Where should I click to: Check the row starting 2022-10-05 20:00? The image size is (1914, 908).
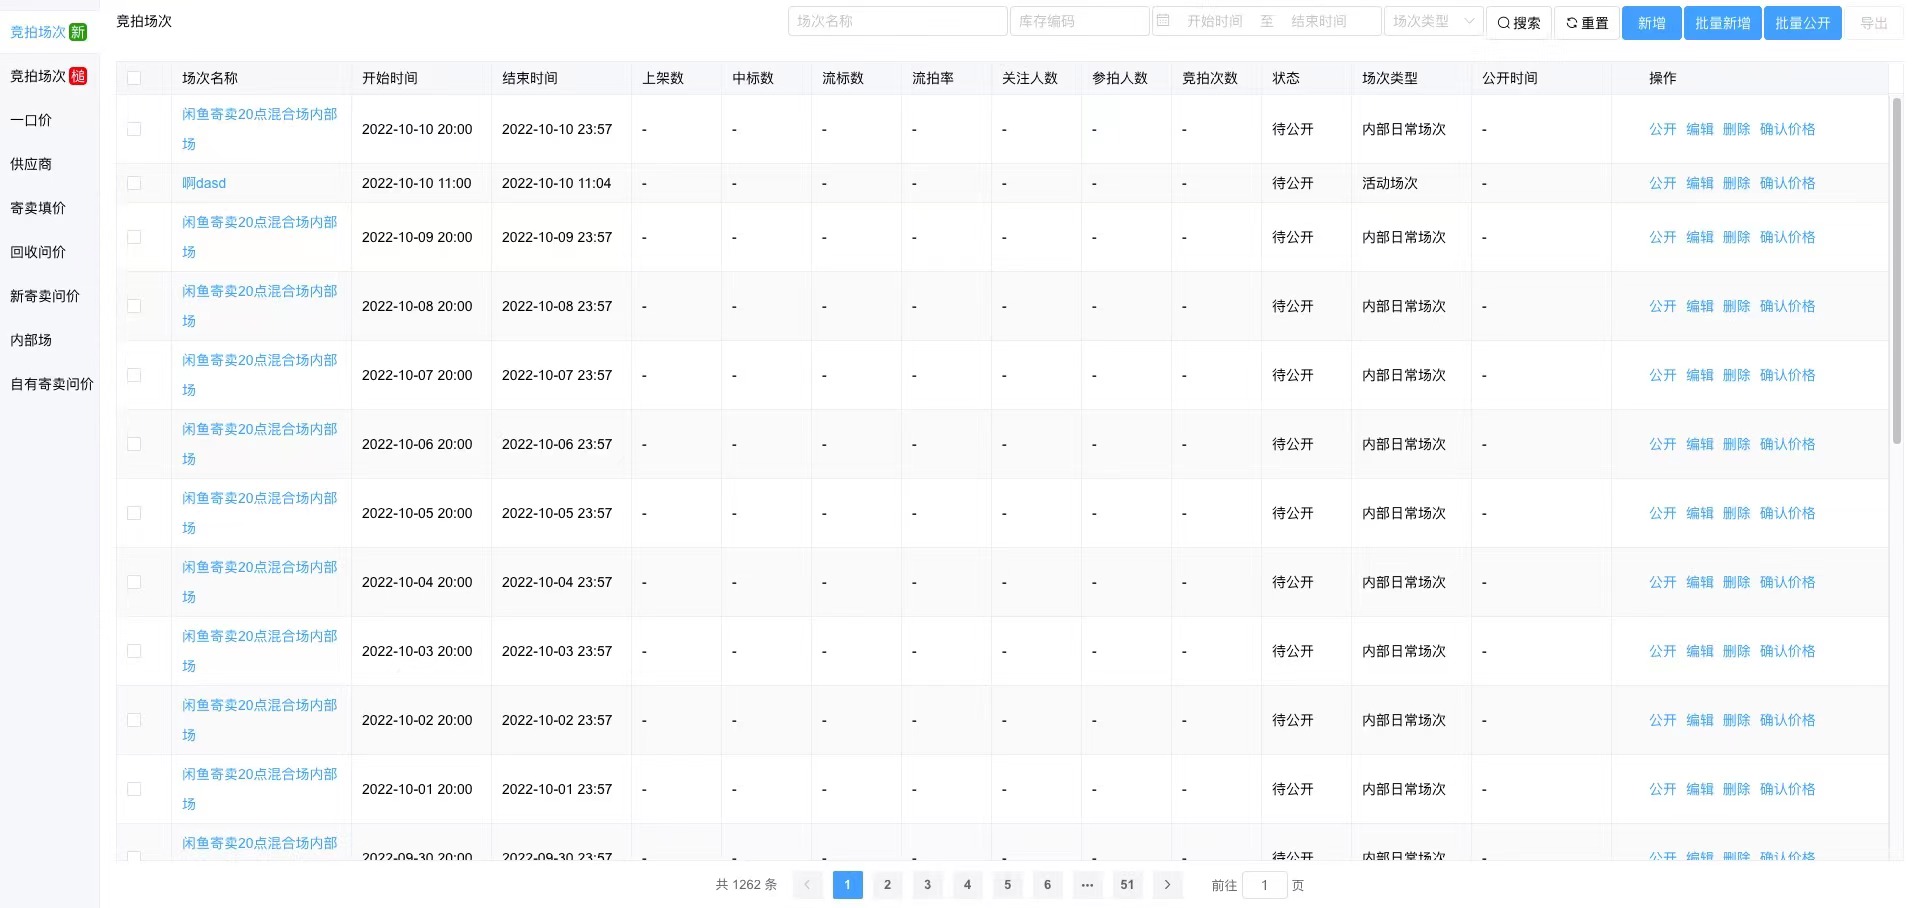(x=134, y=513)
